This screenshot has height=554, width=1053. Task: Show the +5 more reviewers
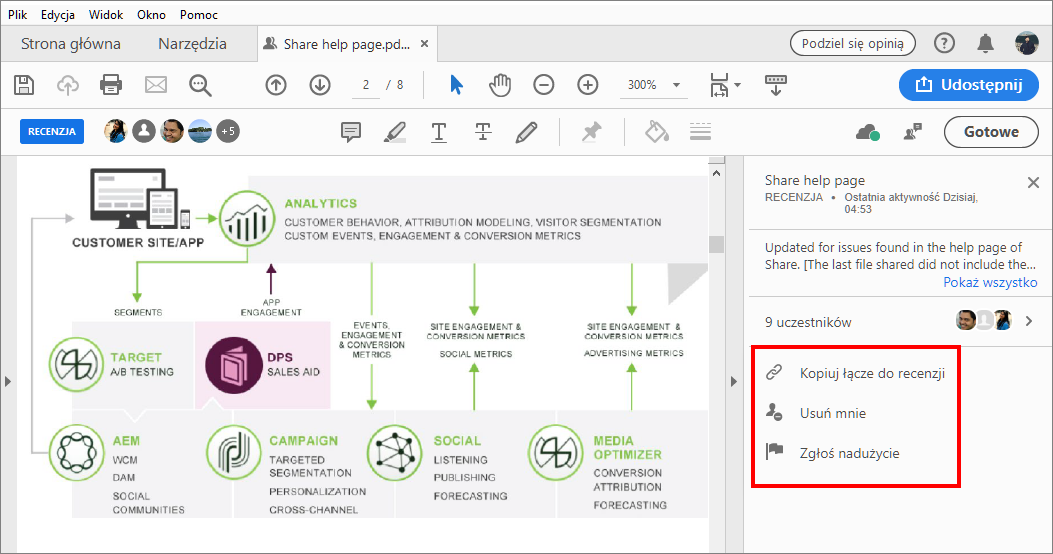tap(228, 132)
